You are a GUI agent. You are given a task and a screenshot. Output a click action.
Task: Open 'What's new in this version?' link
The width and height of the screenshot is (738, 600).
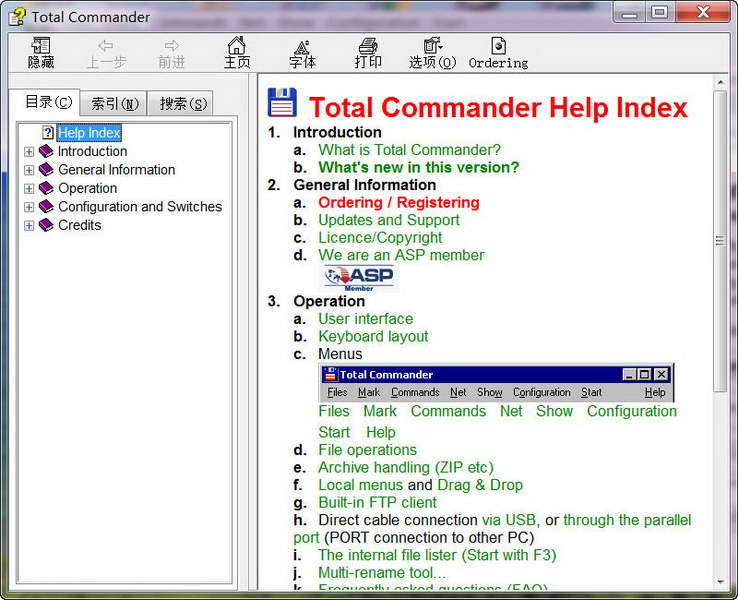[x=418, y=167]
